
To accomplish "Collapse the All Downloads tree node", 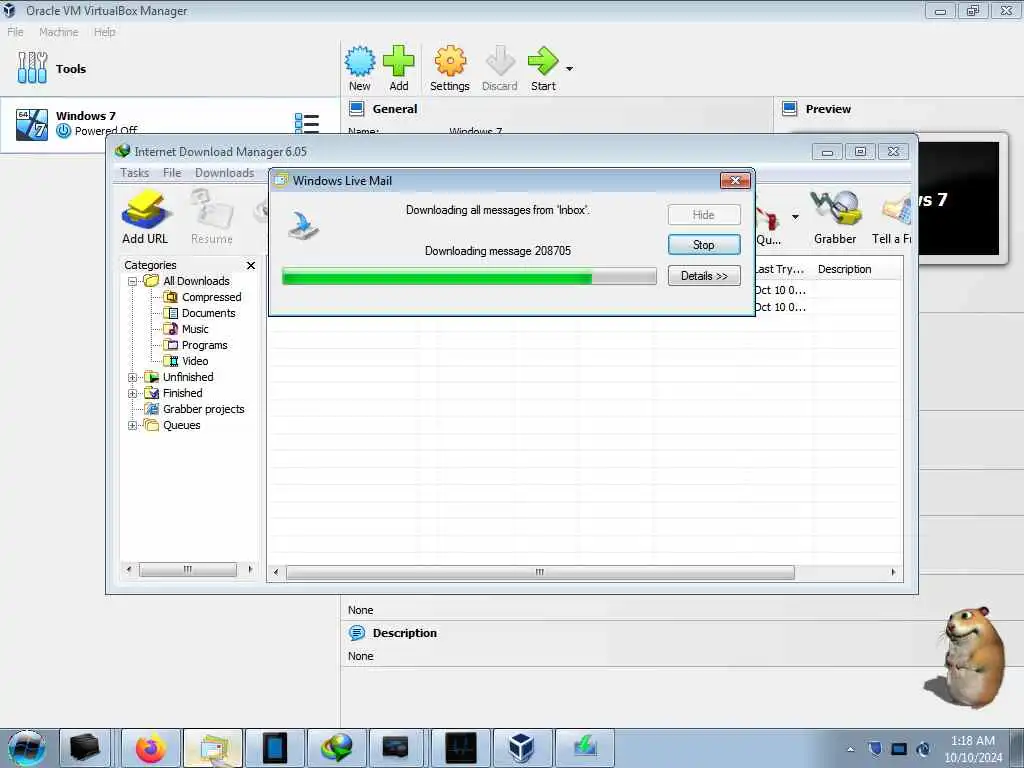I will [x=132, y=281].
